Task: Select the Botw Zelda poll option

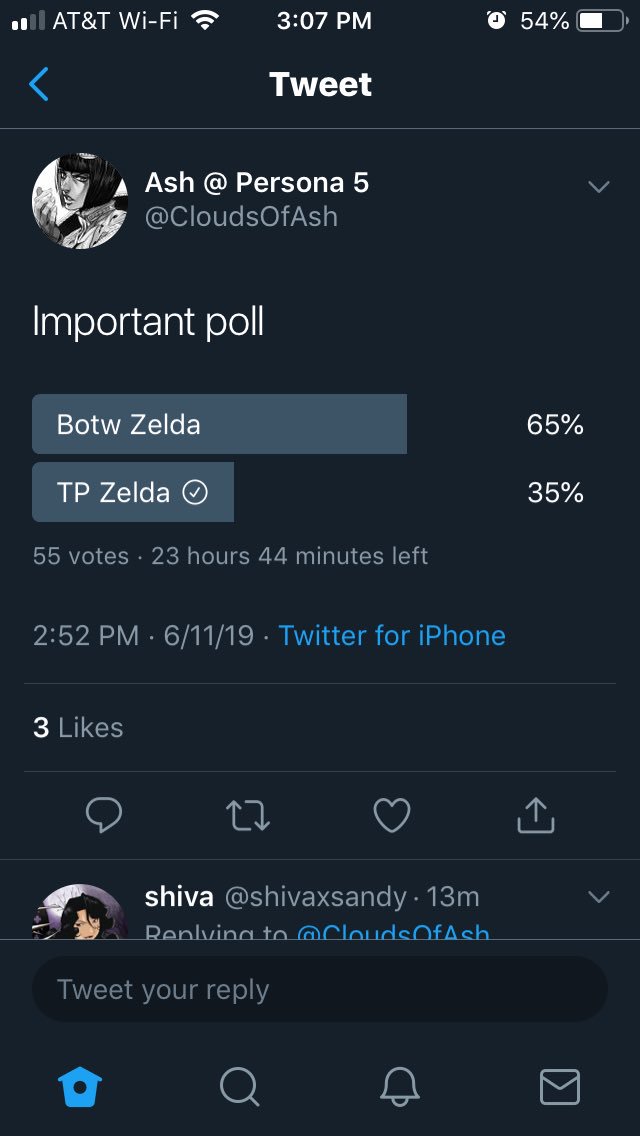Action: pyautogui.click(x=219, y=424)
